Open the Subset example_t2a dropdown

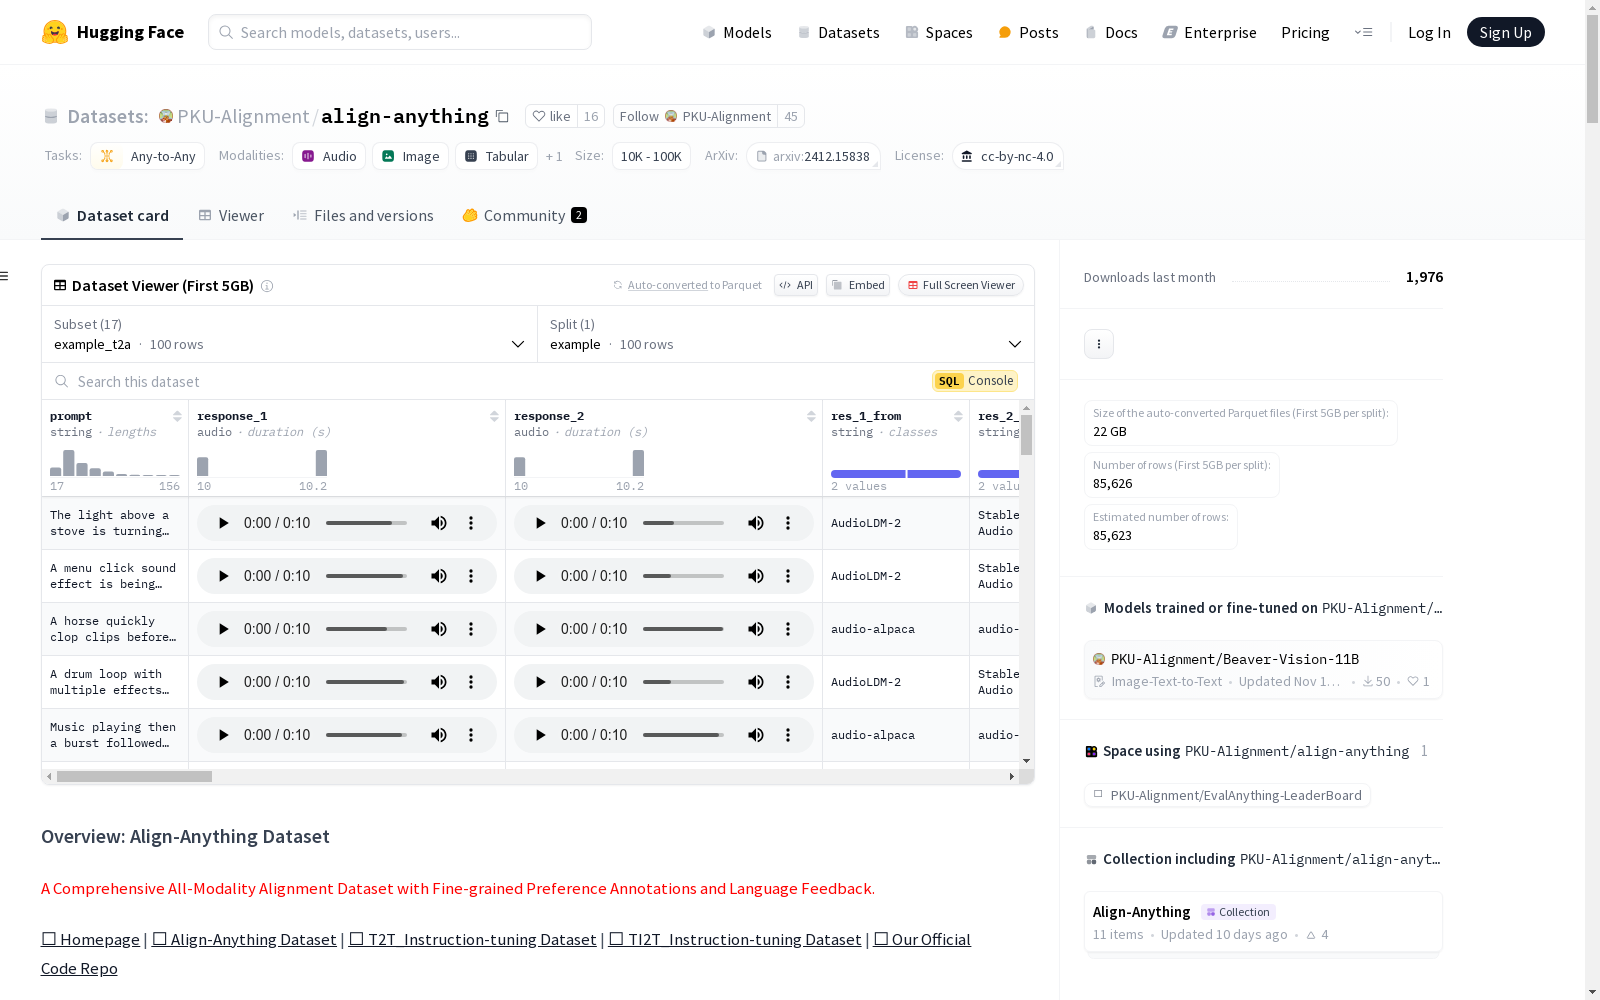(x=290, y=334)
